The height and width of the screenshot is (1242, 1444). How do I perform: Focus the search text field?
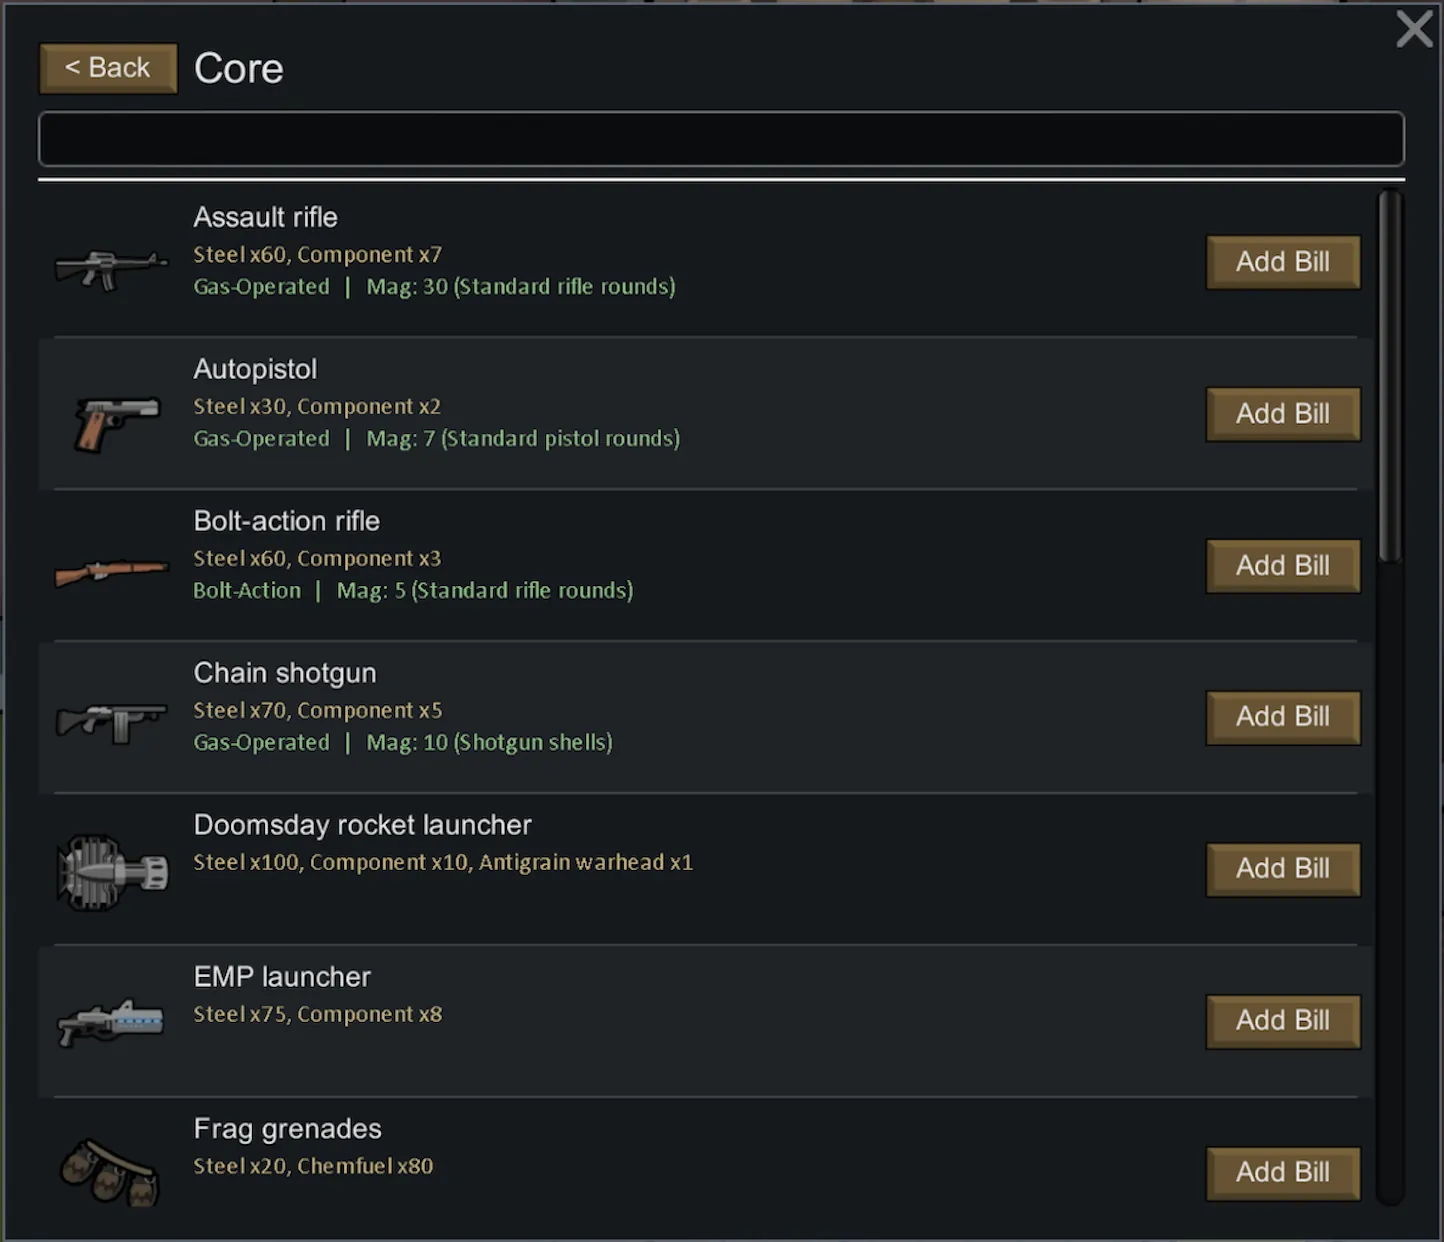[x=720, y=139]
